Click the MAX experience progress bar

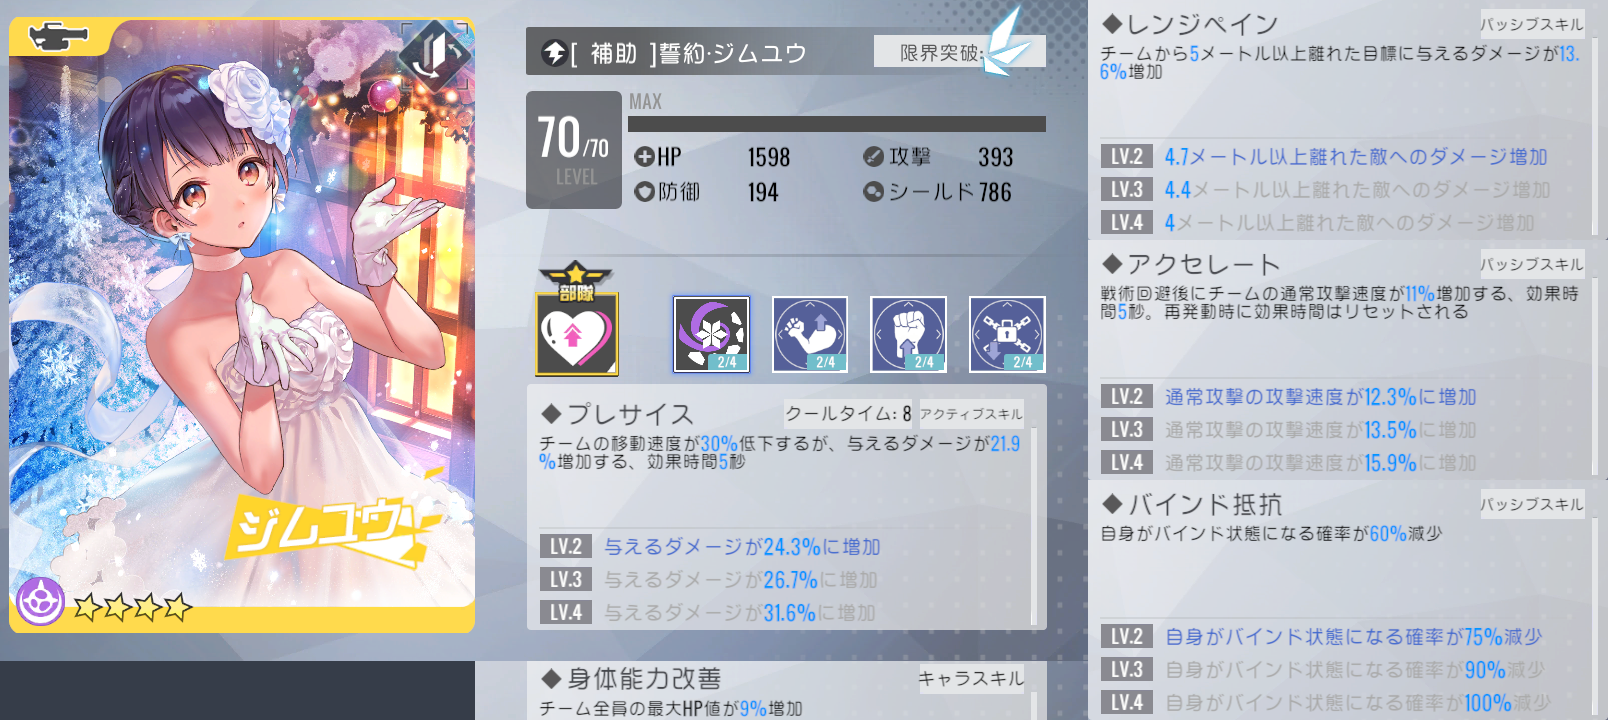point(836,124)
